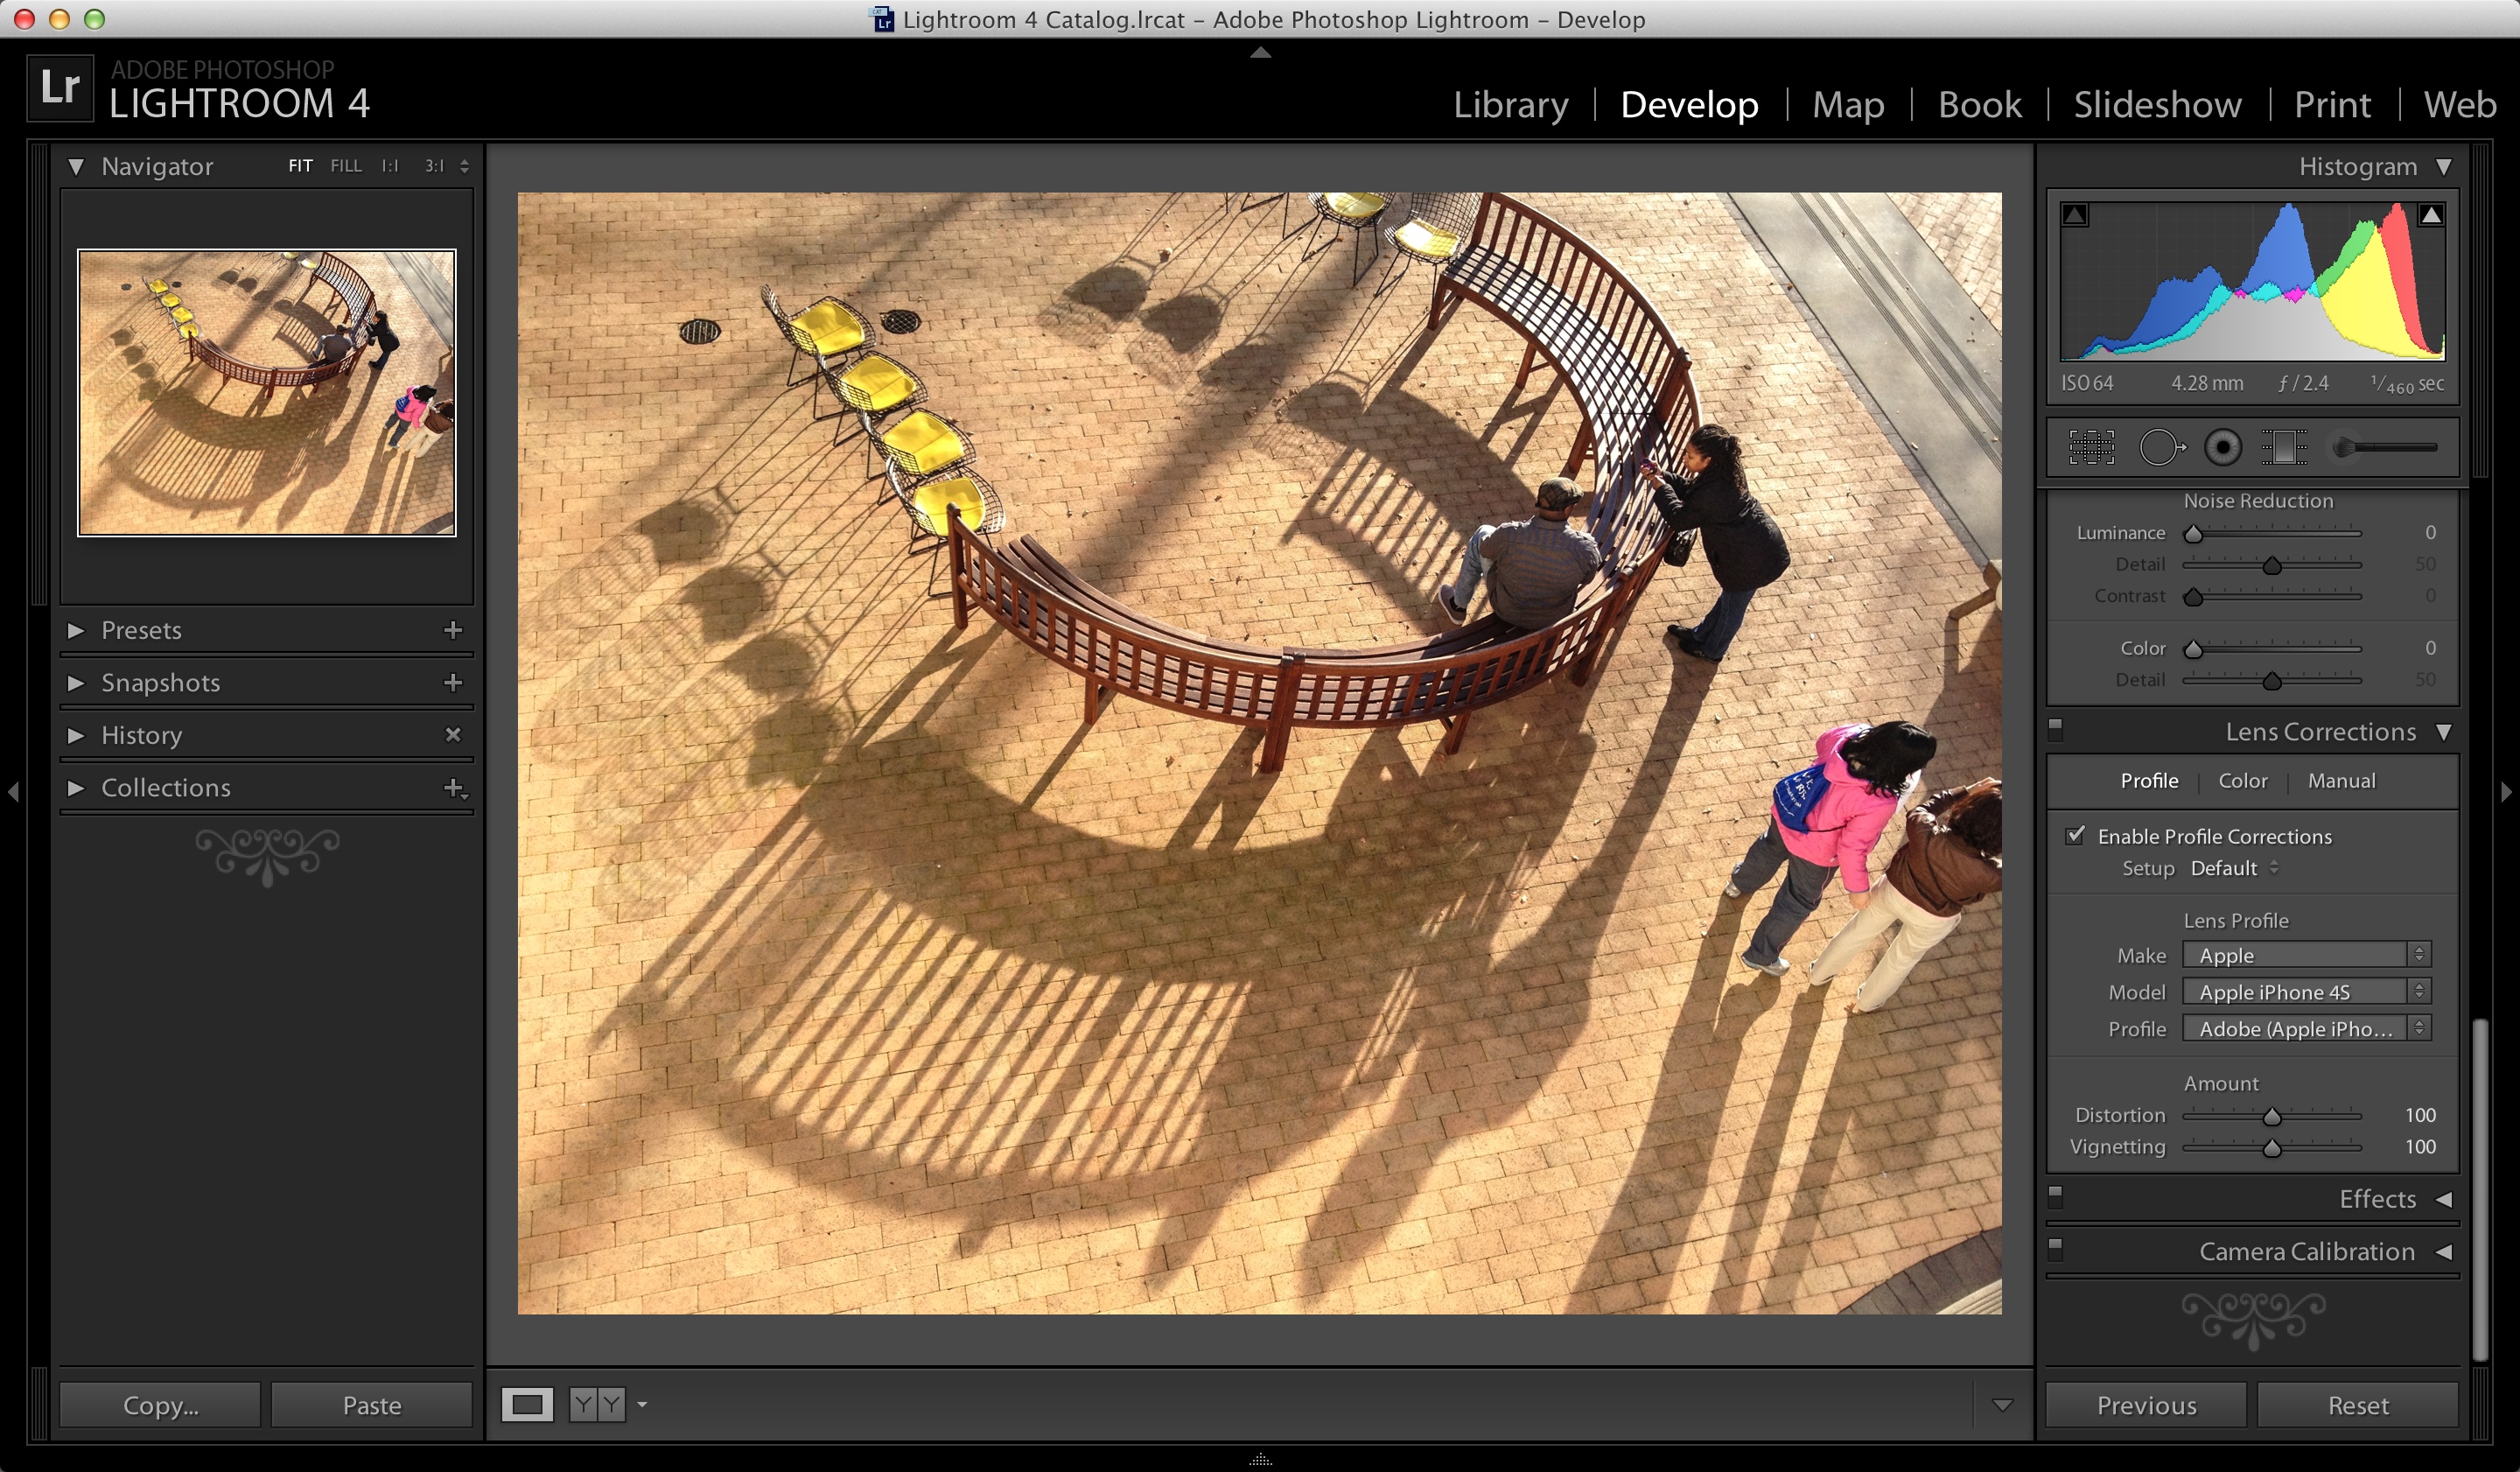Toggle the Lens Corrections panel on/off switch
Screen dimensions: 2520x1472
click(x=2055, y=730)
